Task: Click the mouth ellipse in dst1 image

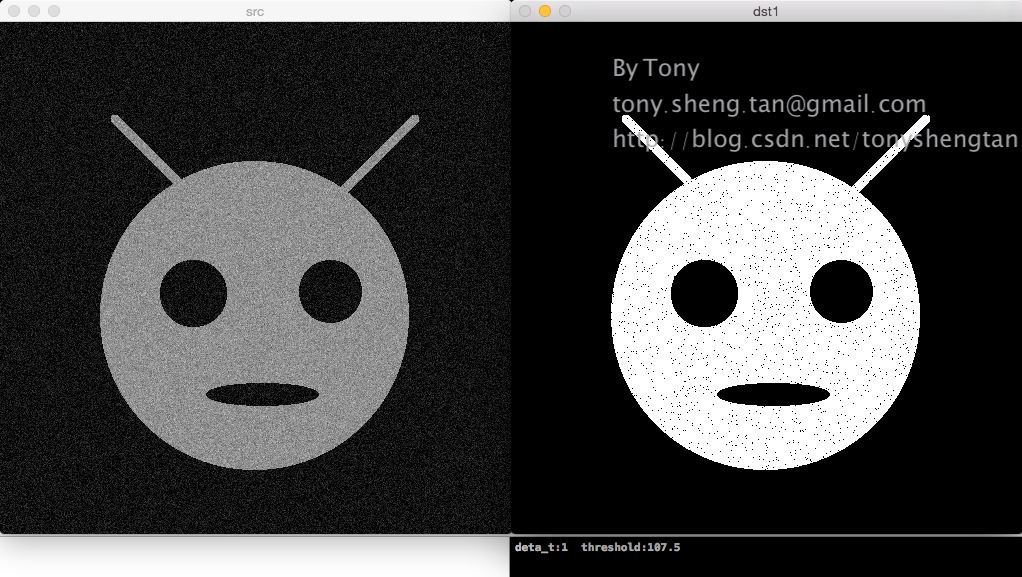Action: (x=774, y=394)
